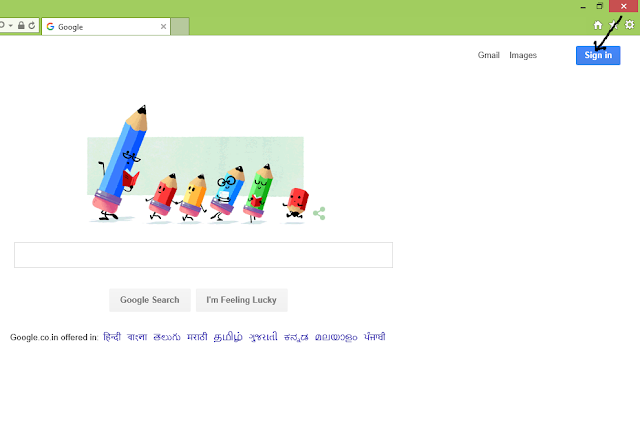
Task: Expand the address bar search dropdown arrow
Action: (11, 25)
